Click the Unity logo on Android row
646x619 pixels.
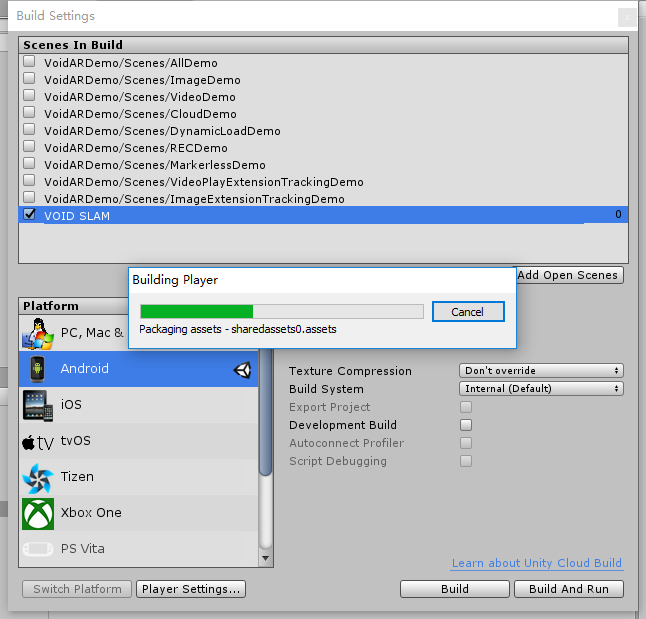pyautogui.click(x=243, y=370)
